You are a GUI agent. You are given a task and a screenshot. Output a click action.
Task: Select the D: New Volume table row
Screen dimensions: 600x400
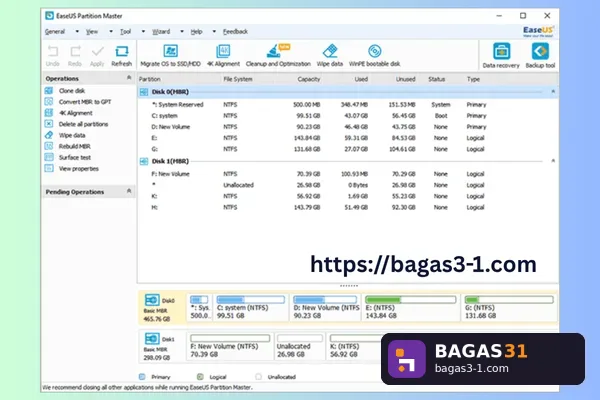[347, 127]
